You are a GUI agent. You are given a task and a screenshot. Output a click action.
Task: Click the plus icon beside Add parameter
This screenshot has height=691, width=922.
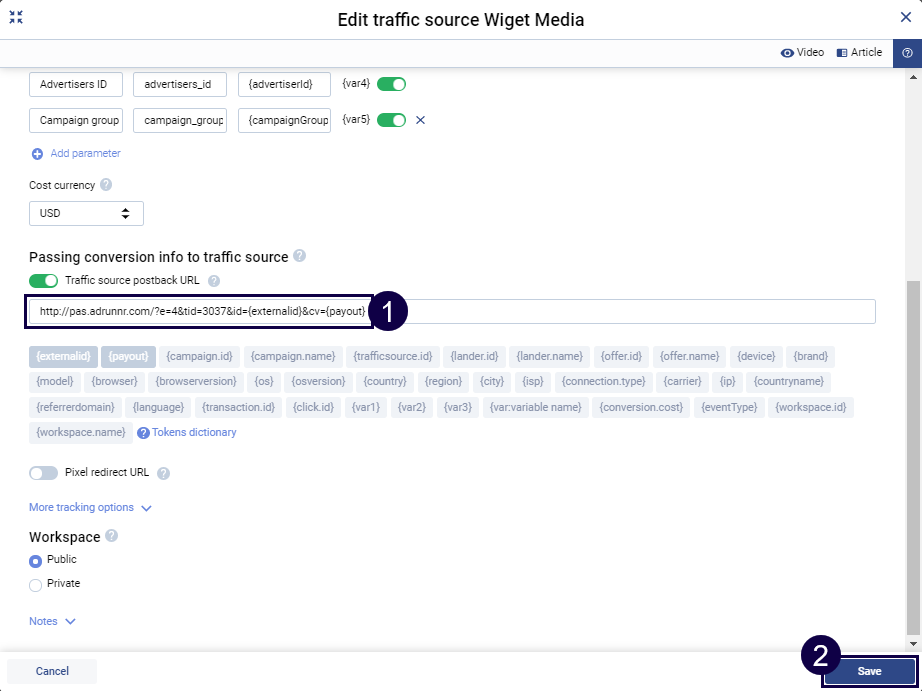click(x=37, y=153)
